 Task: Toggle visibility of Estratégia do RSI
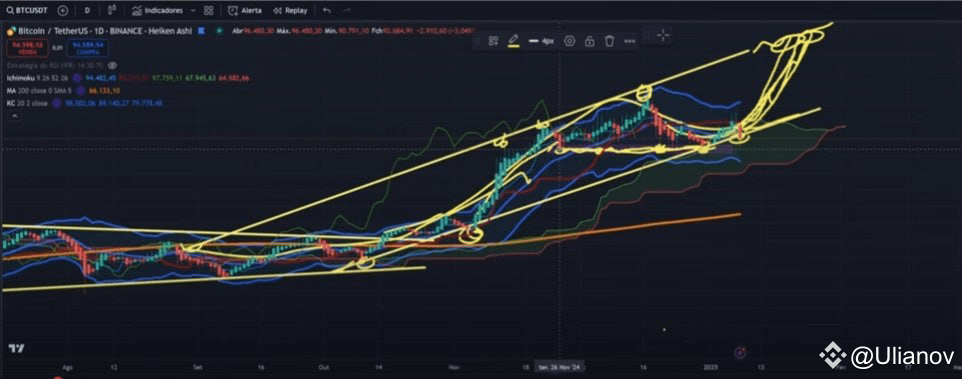112,65
